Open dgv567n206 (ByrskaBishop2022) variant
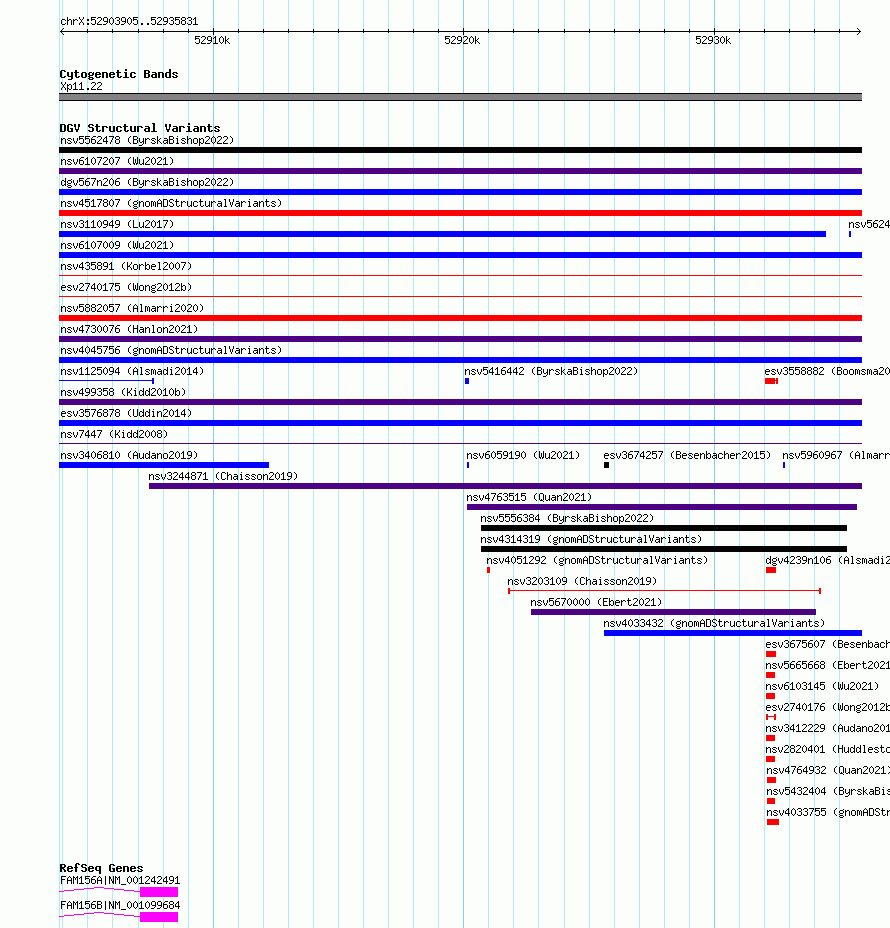 (x=147, y=182)
